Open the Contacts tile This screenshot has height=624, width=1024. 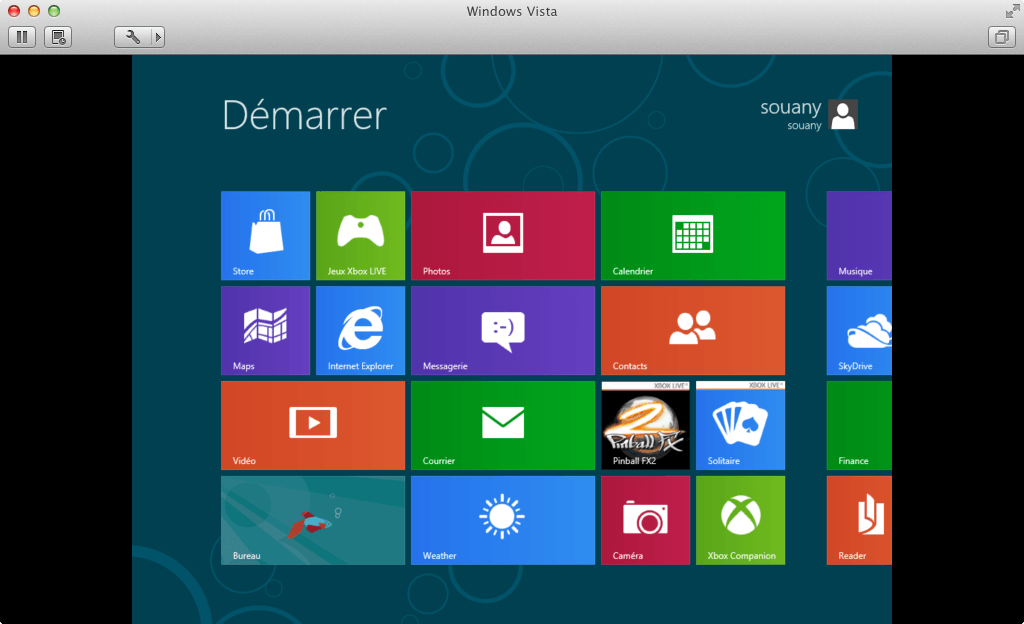tap(693, 330)
